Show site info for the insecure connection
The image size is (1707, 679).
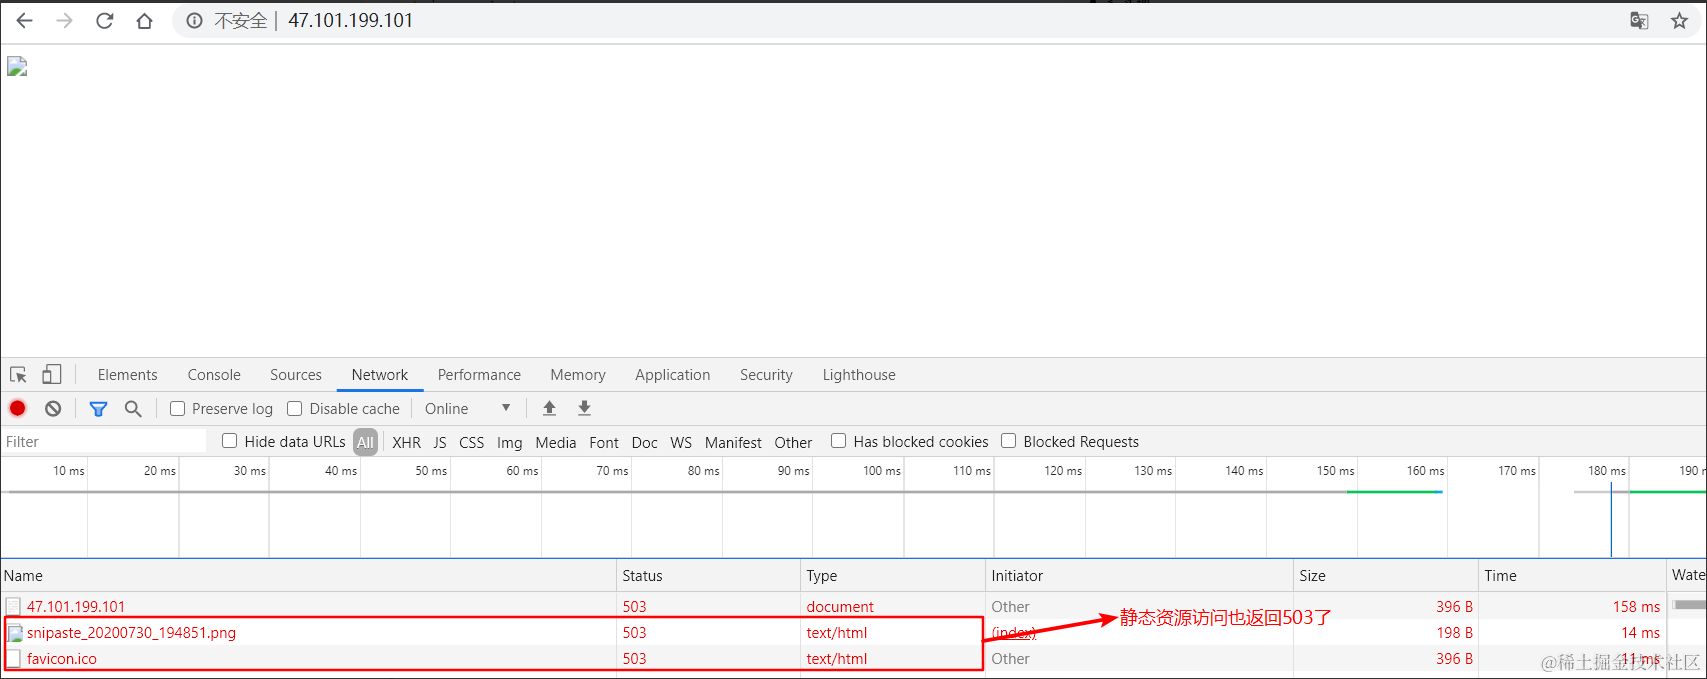pyautogui.click(x=195, y=21)
